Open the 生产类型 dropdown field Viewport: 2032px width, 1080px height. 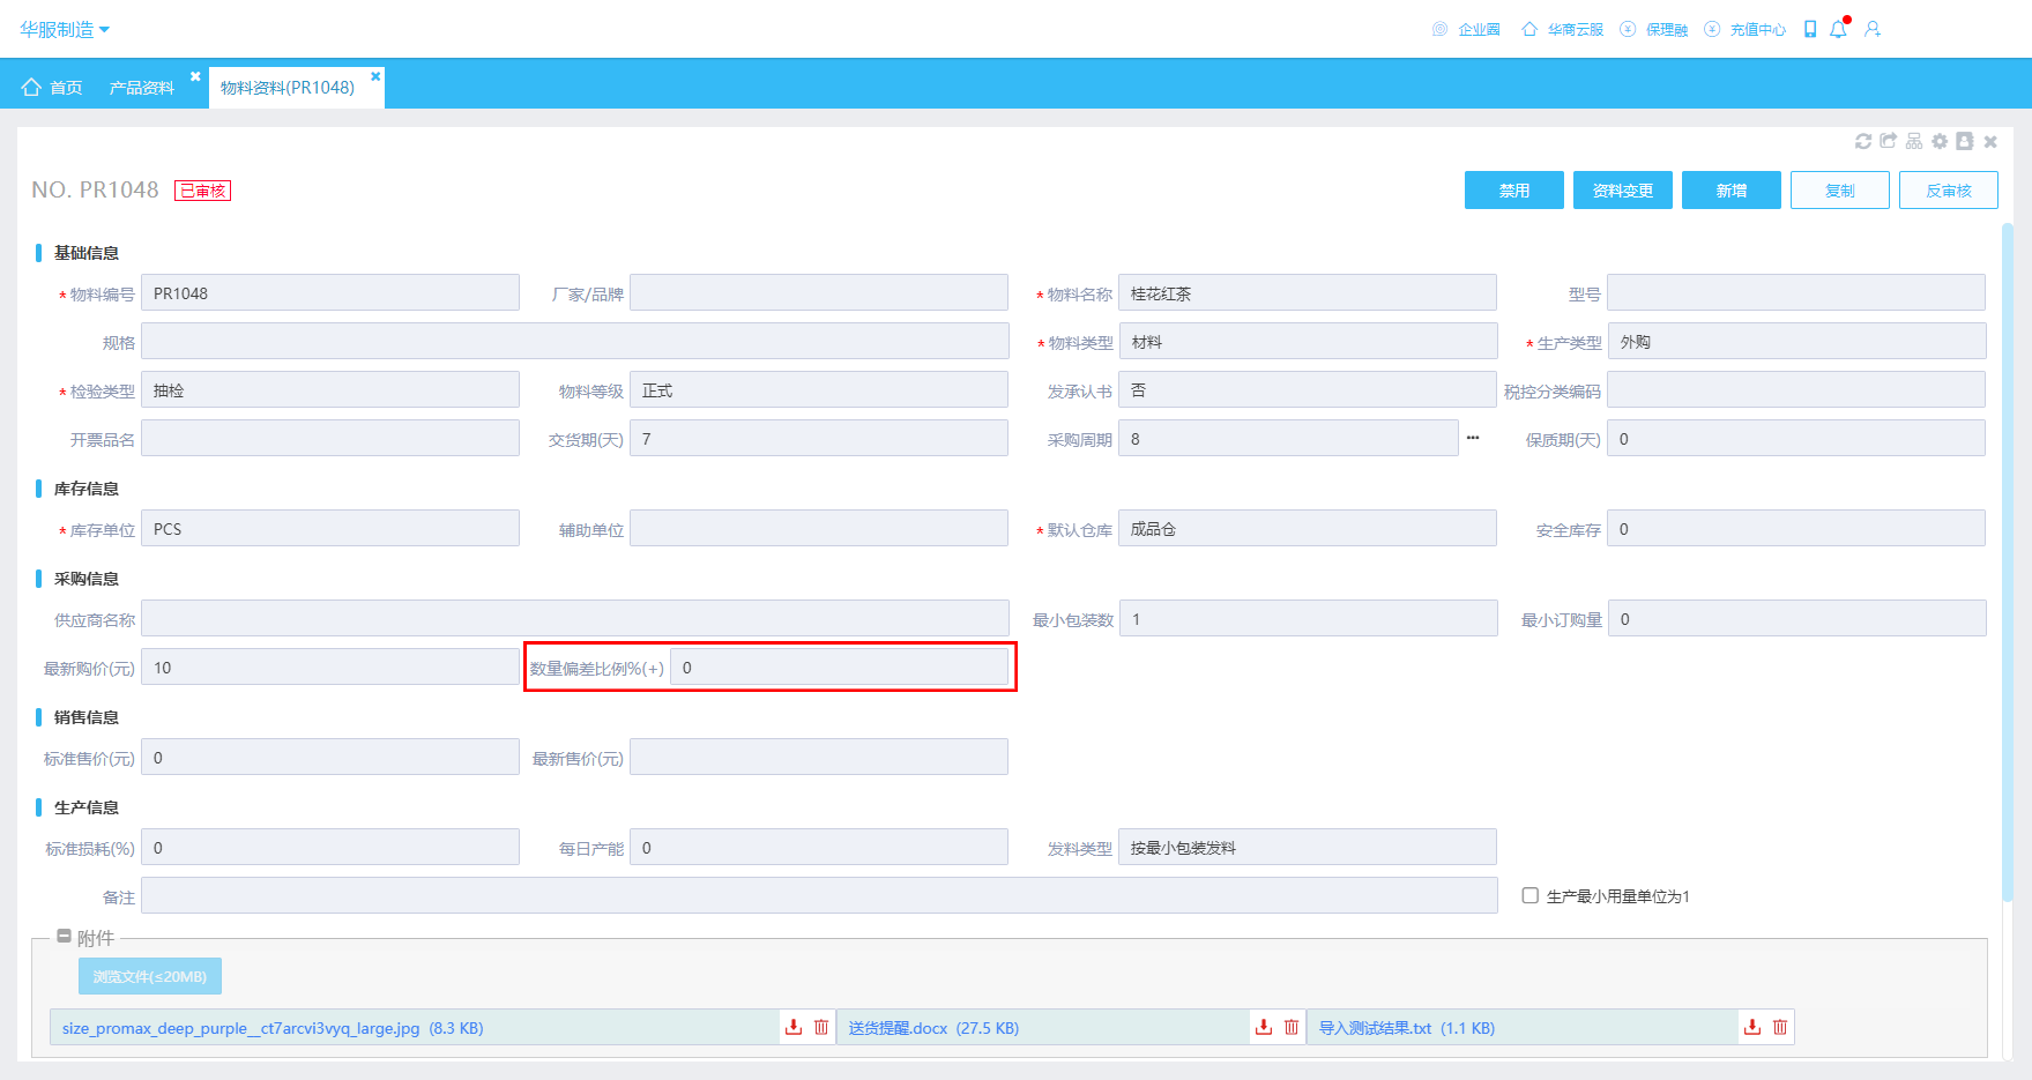coord(1796,342)
